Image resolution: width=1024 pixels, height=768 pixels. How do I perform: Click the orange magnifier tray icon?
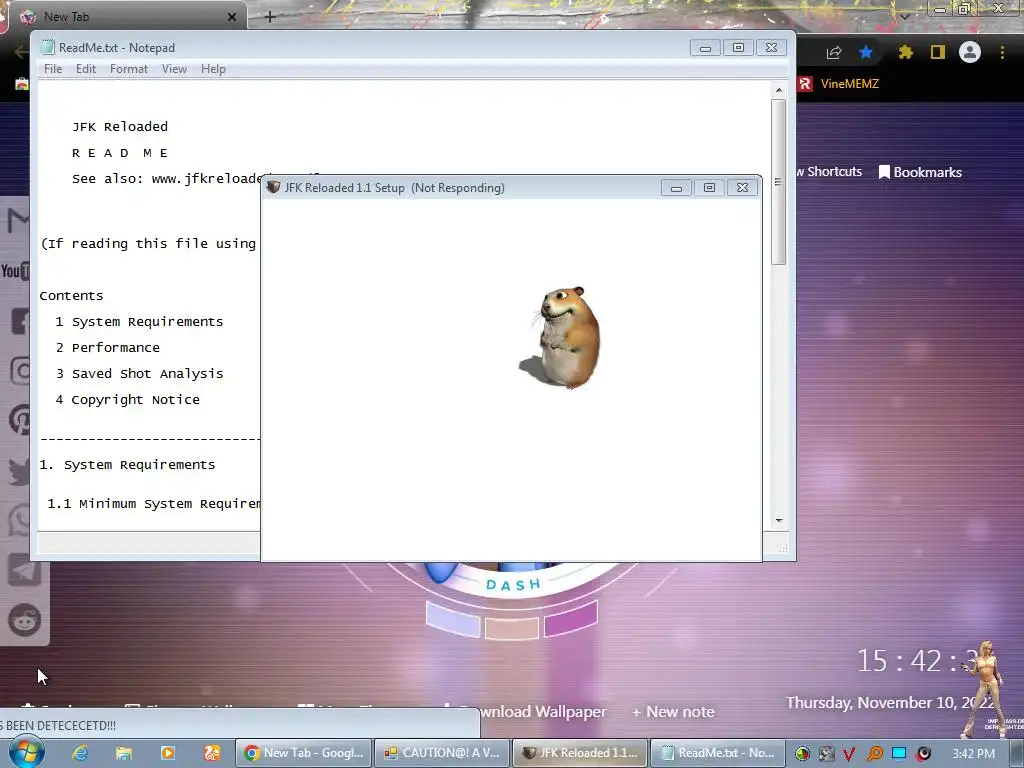click(874, 754)
